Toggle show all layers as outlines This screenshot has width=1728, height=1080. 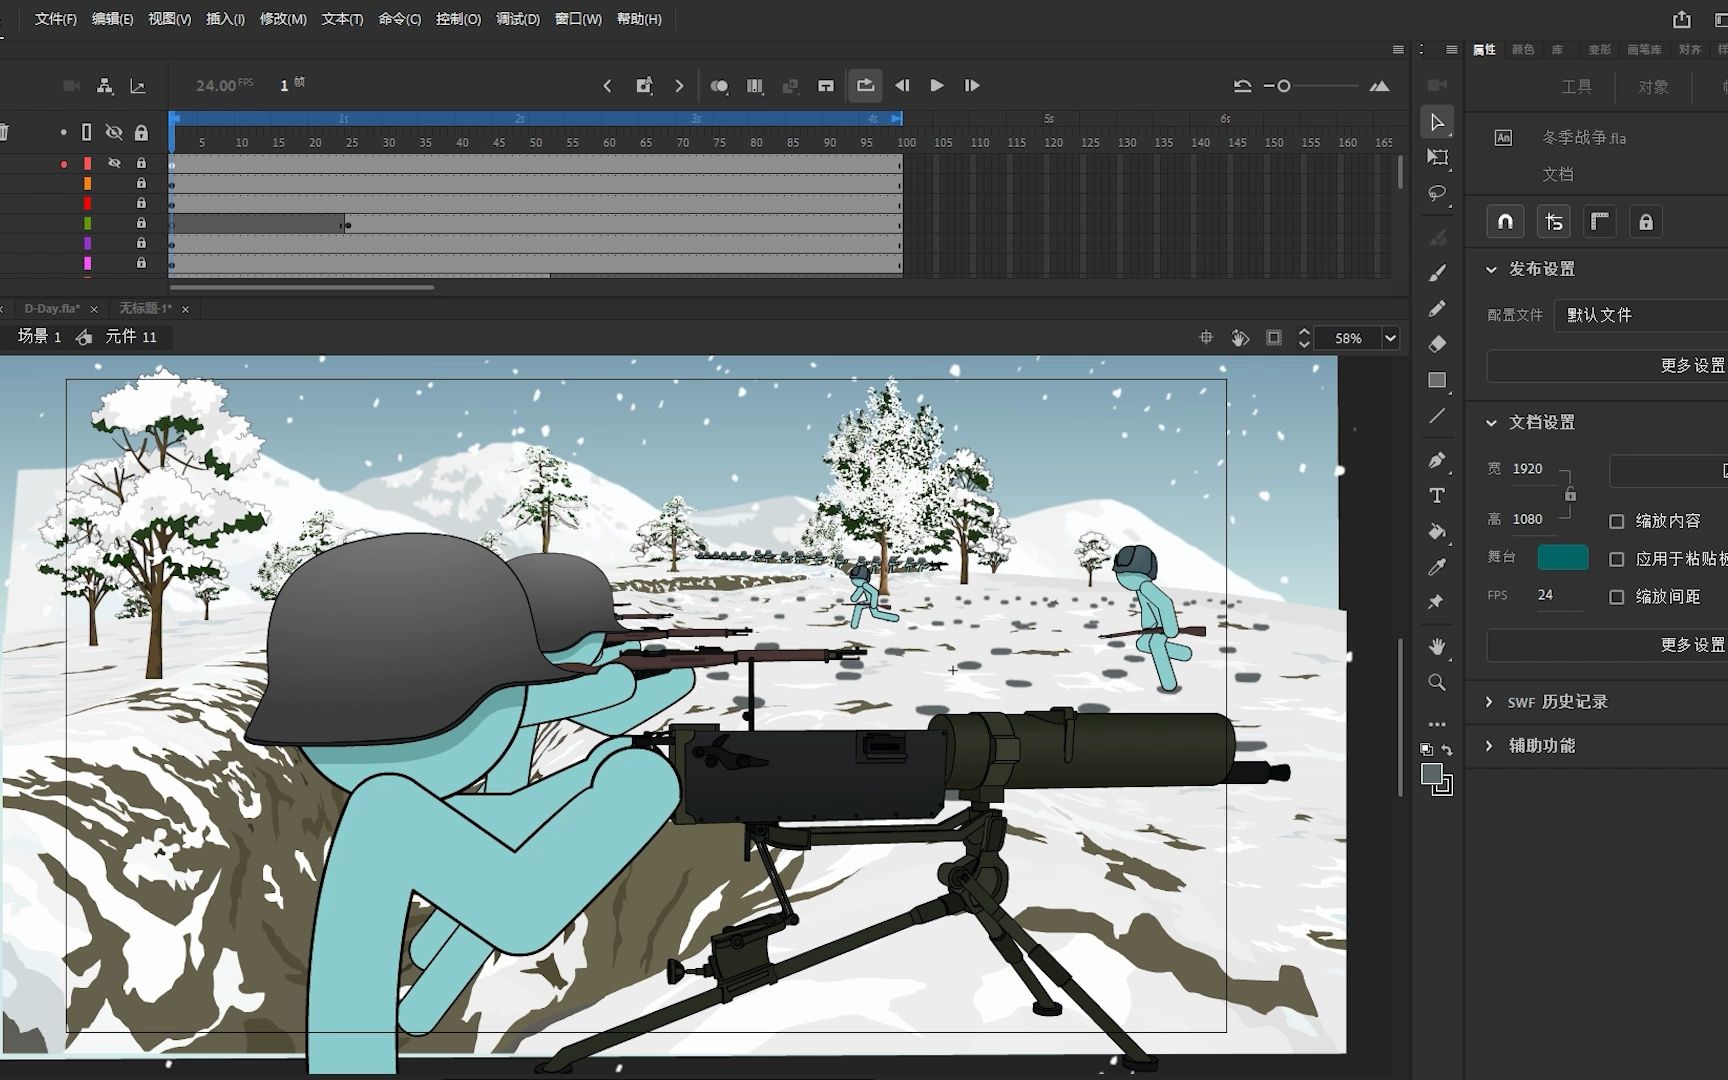pos(86,132)
